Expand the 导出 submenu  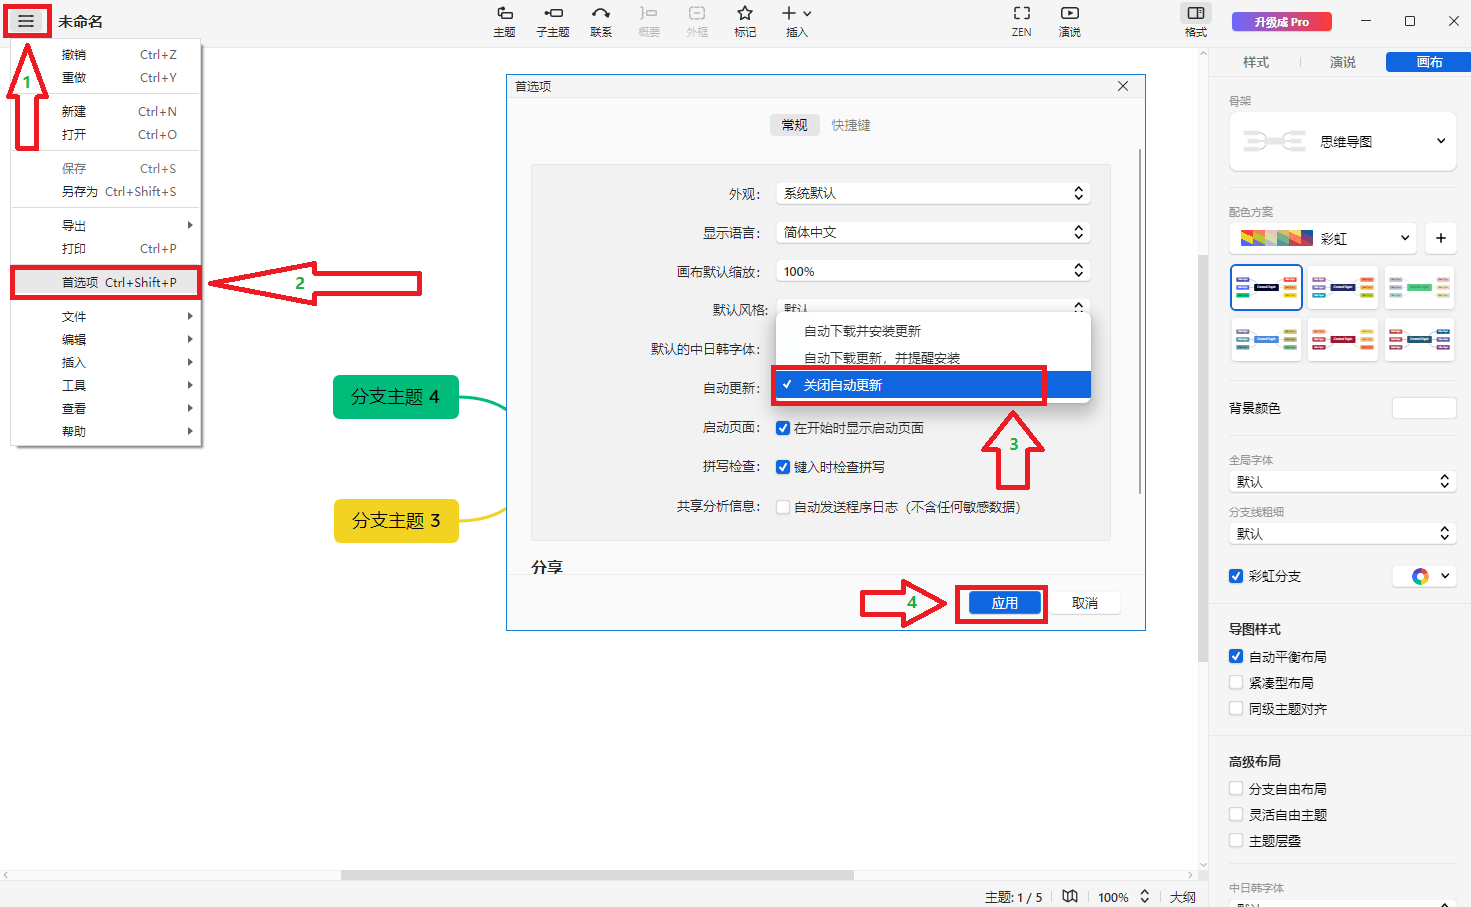(x=106, y=226)
